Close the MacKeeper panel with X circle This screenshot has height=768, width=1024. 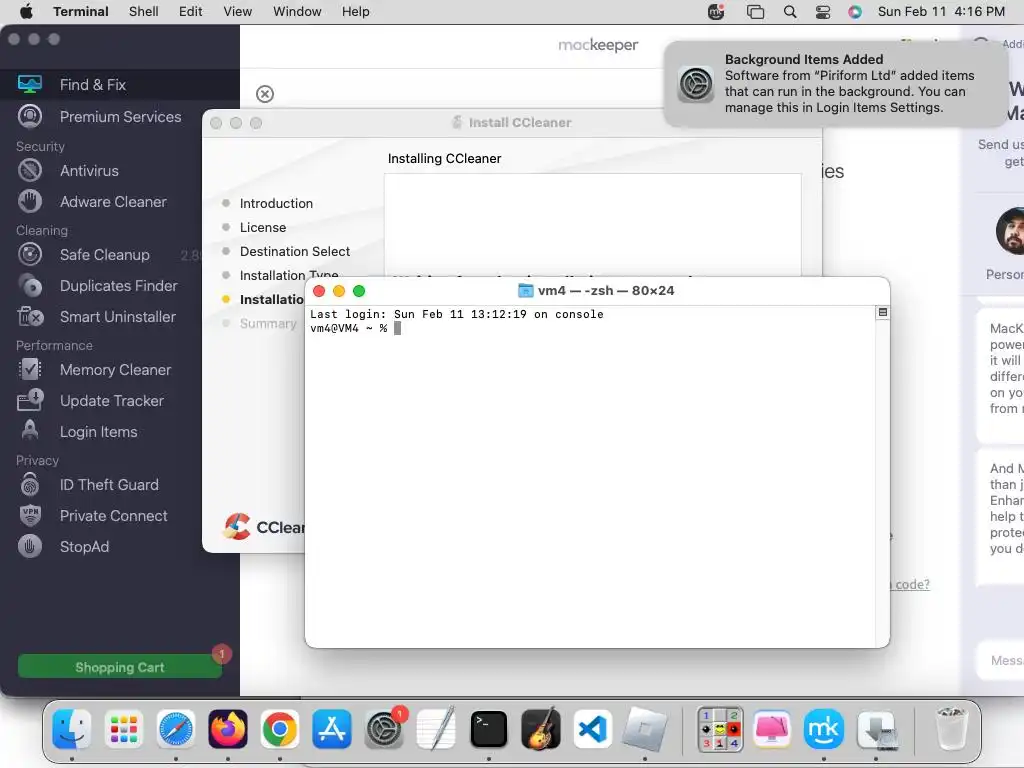click(264, 94)
